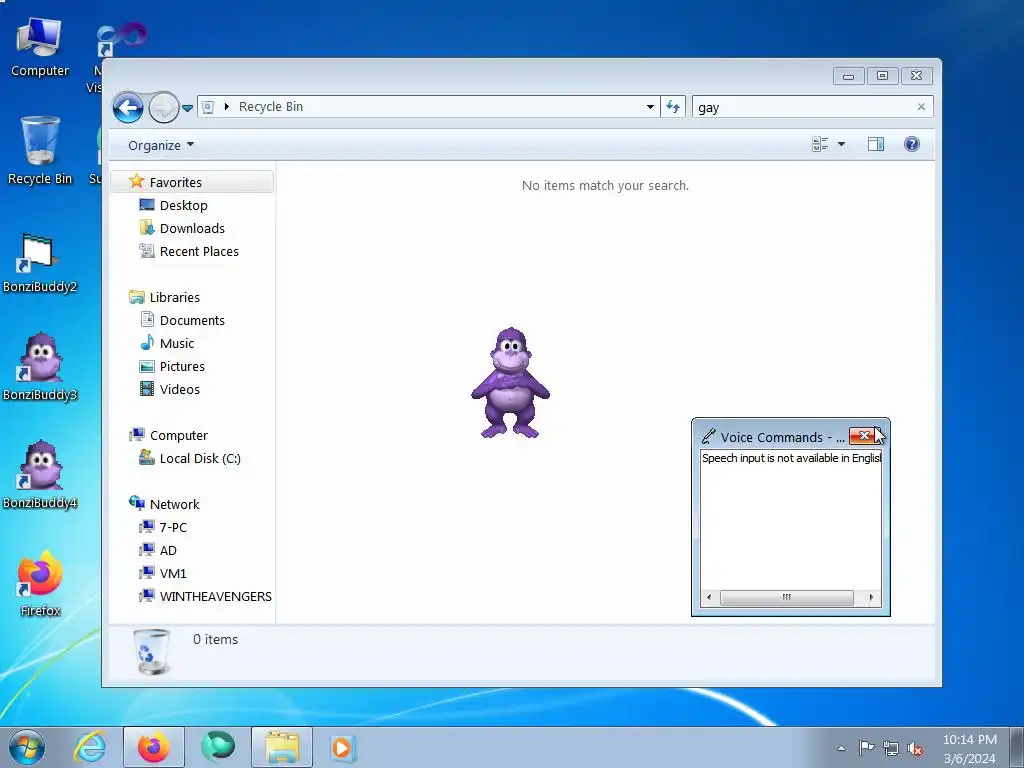This screenshot has width=1024, height=768.
Task: Select Libraries in navigation pane
Action: 174,297
